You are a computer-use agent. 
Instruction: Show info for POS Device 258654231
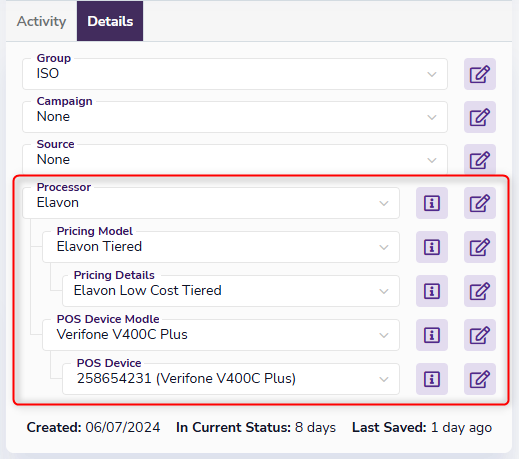coord(432,379)
